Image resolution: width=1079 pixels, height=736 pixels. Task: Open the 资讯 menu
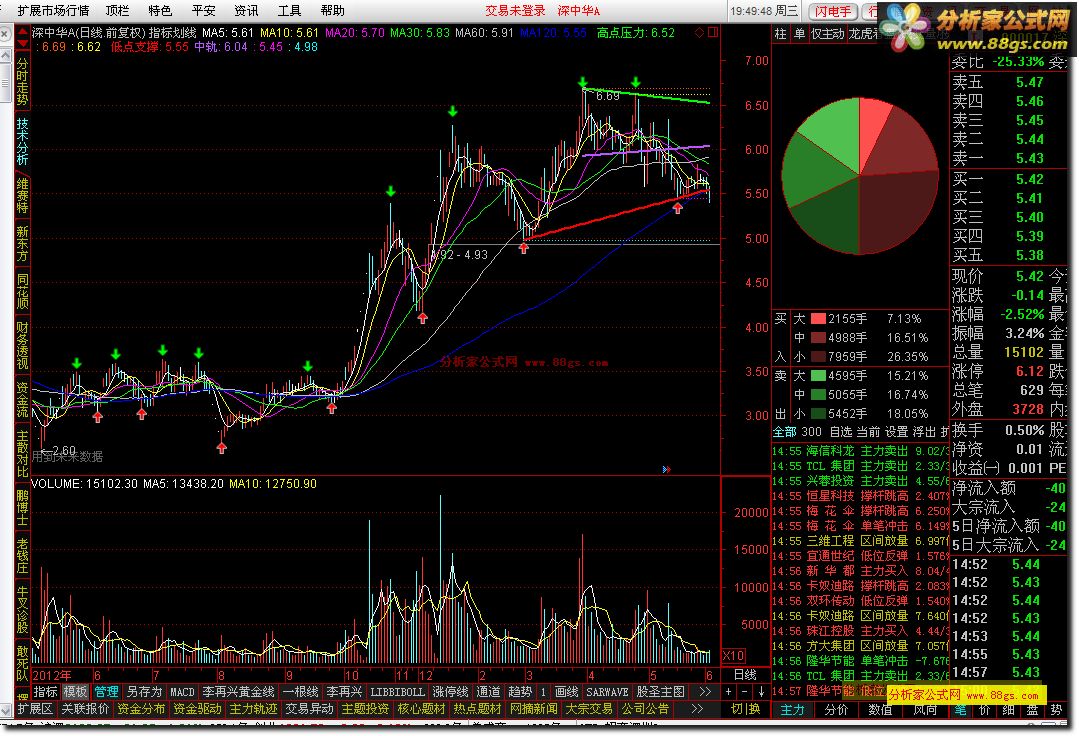pyautogui.click(x=246, y=10)
